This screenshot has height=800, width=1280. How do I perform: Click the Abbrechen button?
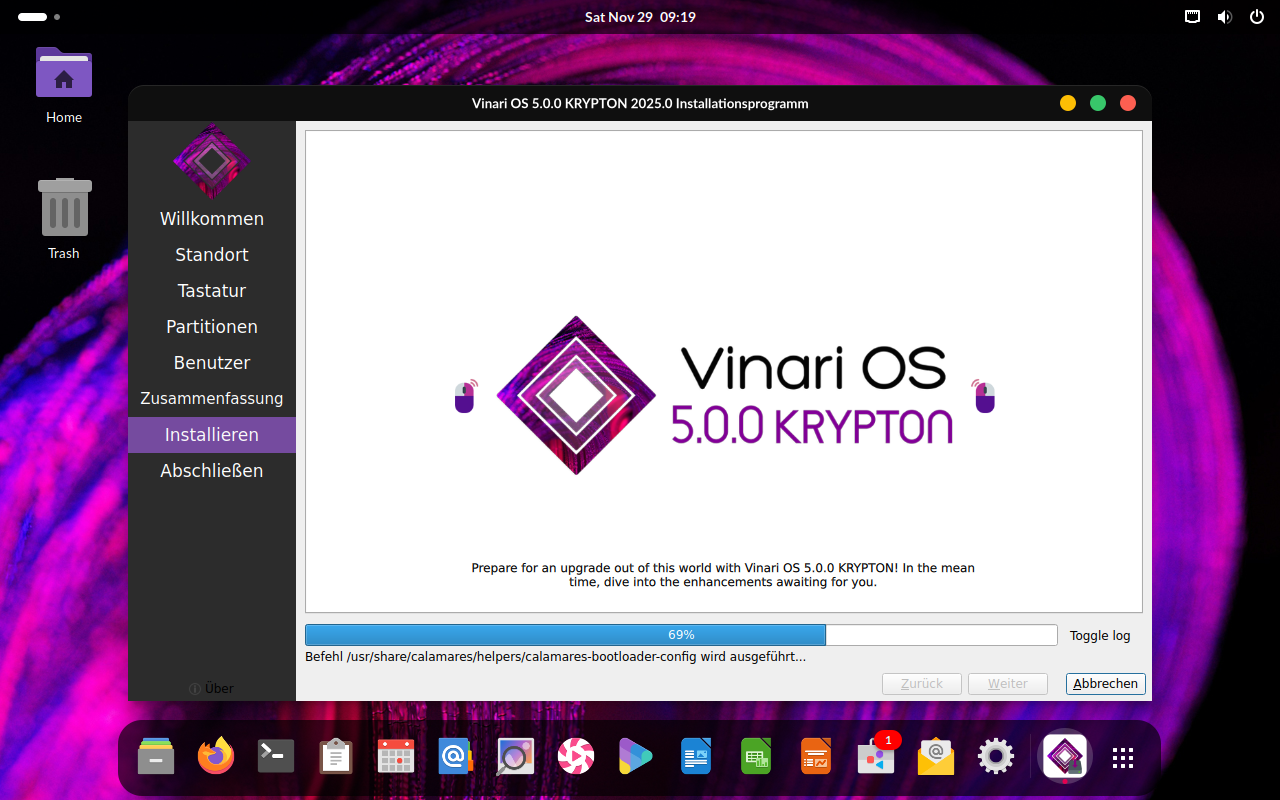coord(1106,684)
